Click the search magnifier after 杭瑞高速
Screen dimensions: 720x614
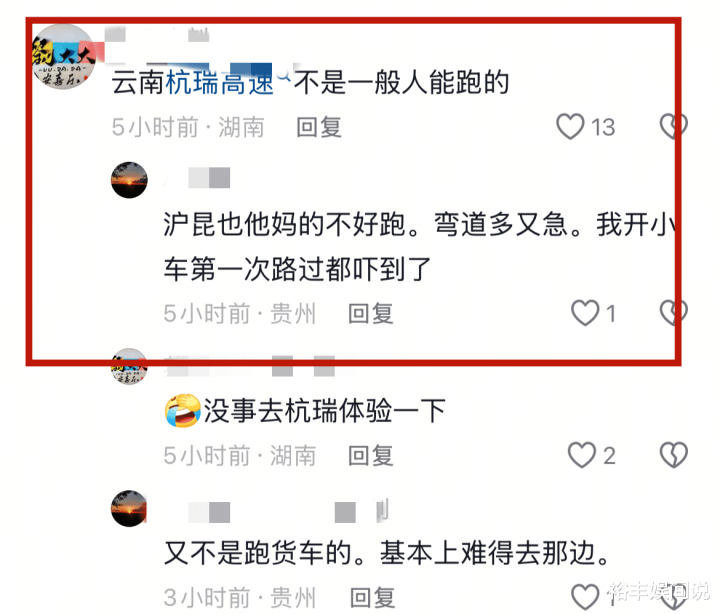tap(285, 75)
